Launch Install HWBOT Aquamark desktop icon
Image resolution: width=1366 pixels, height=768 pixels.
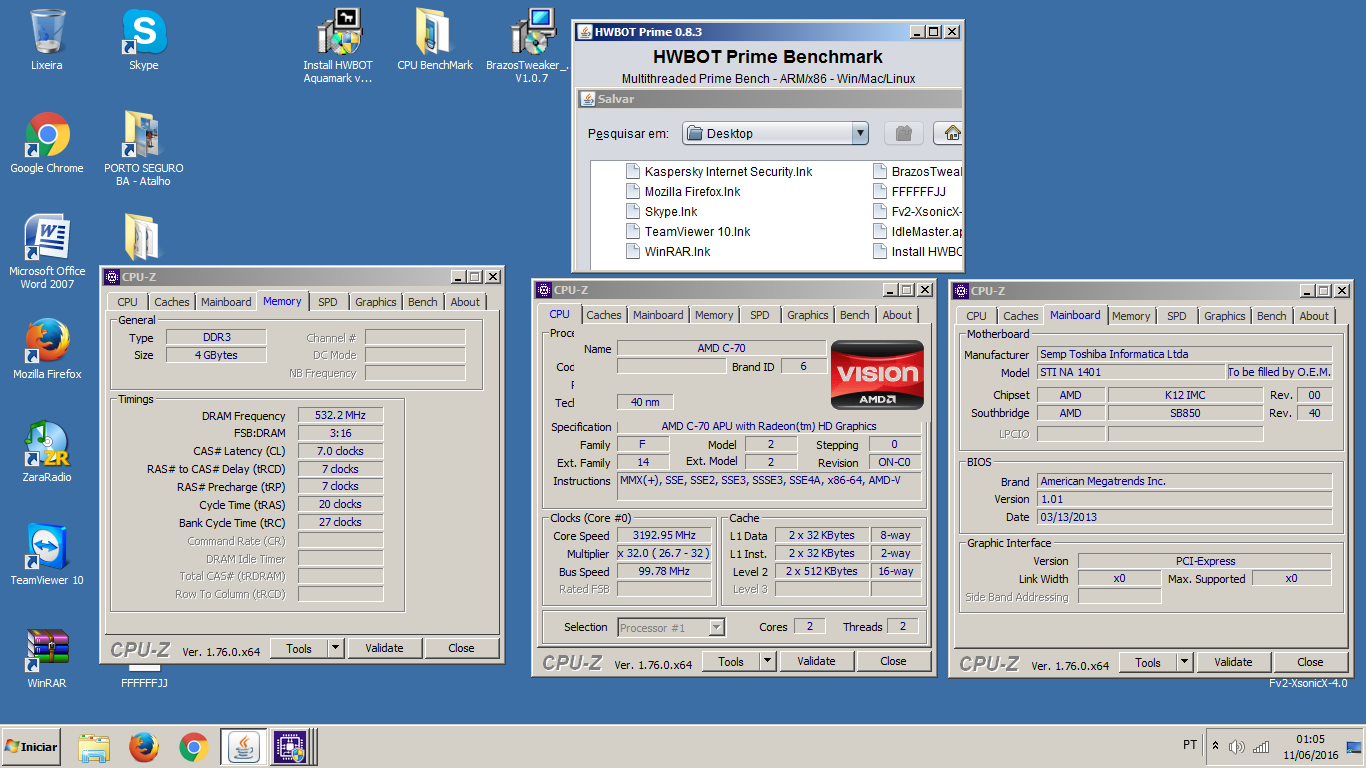(x=338, y=45)
